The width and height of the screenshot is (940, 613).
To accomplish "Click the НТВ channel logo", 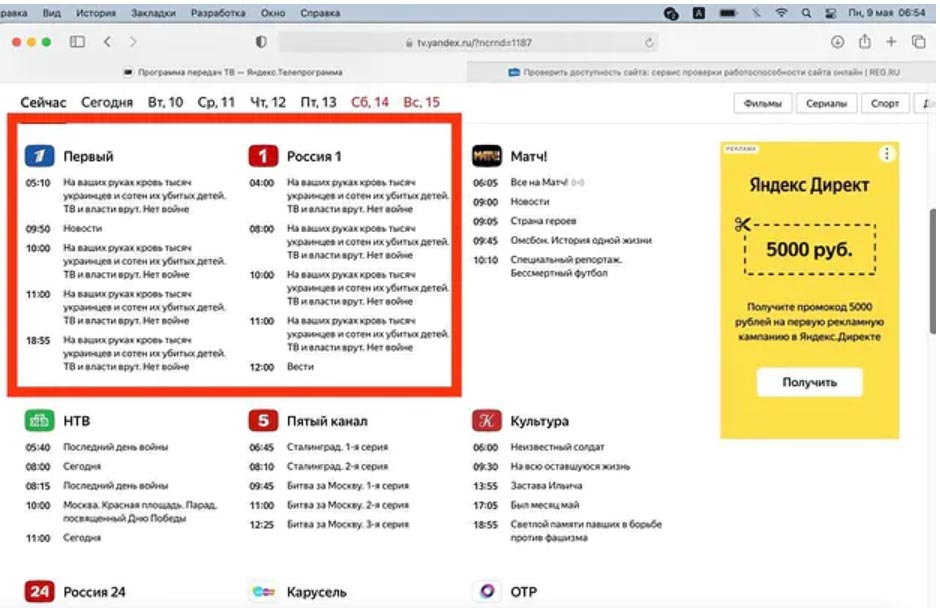I will [x=40, y=421].
